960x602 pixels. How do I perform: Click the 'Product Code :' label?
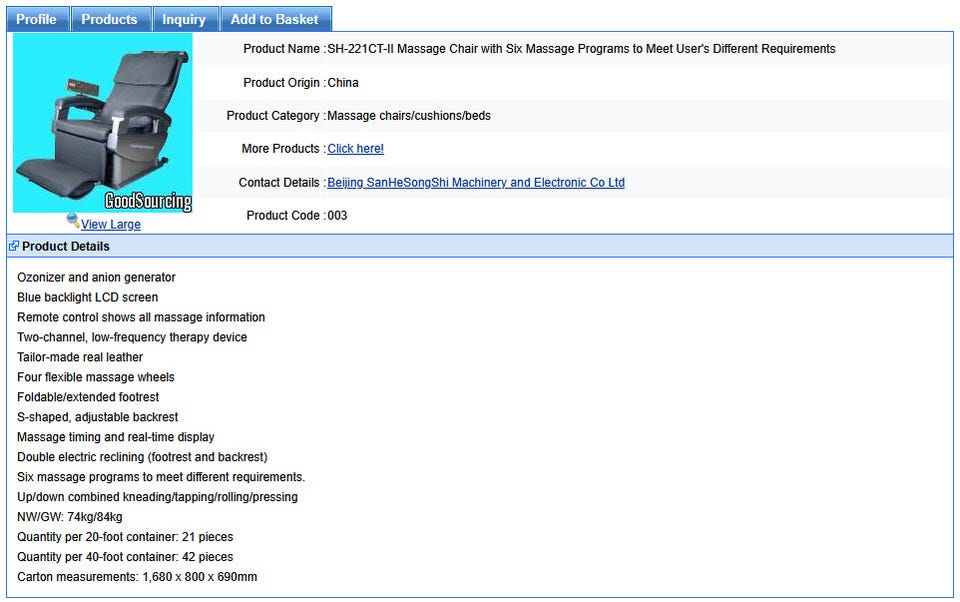coord(286,216)
